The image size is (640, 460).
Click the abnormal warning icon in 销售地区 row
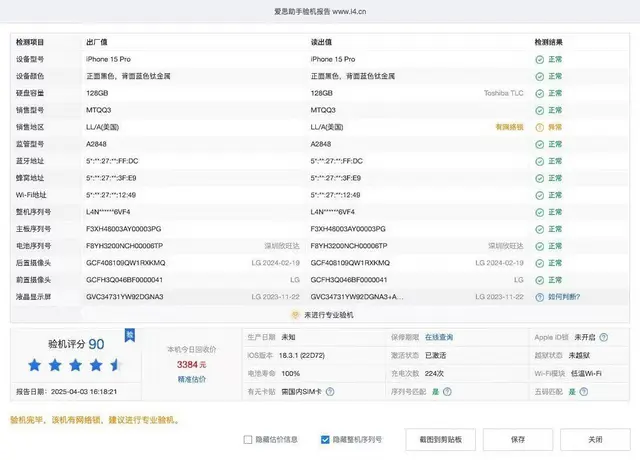[540, 127]
